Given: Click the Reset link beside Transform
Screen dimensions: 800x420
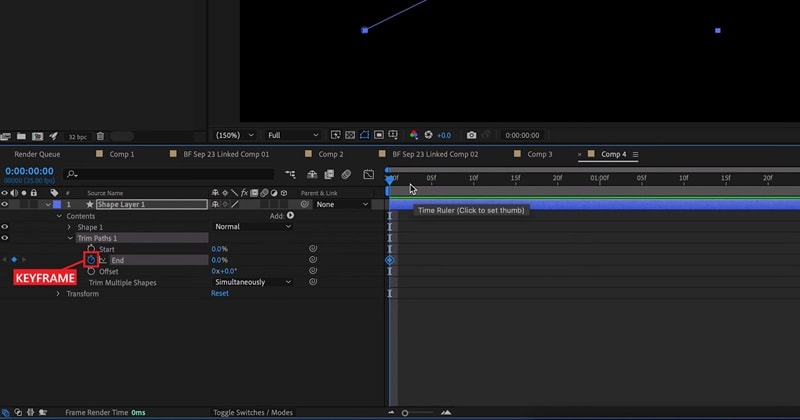Looking at the screenshot, I should (219, 294).
